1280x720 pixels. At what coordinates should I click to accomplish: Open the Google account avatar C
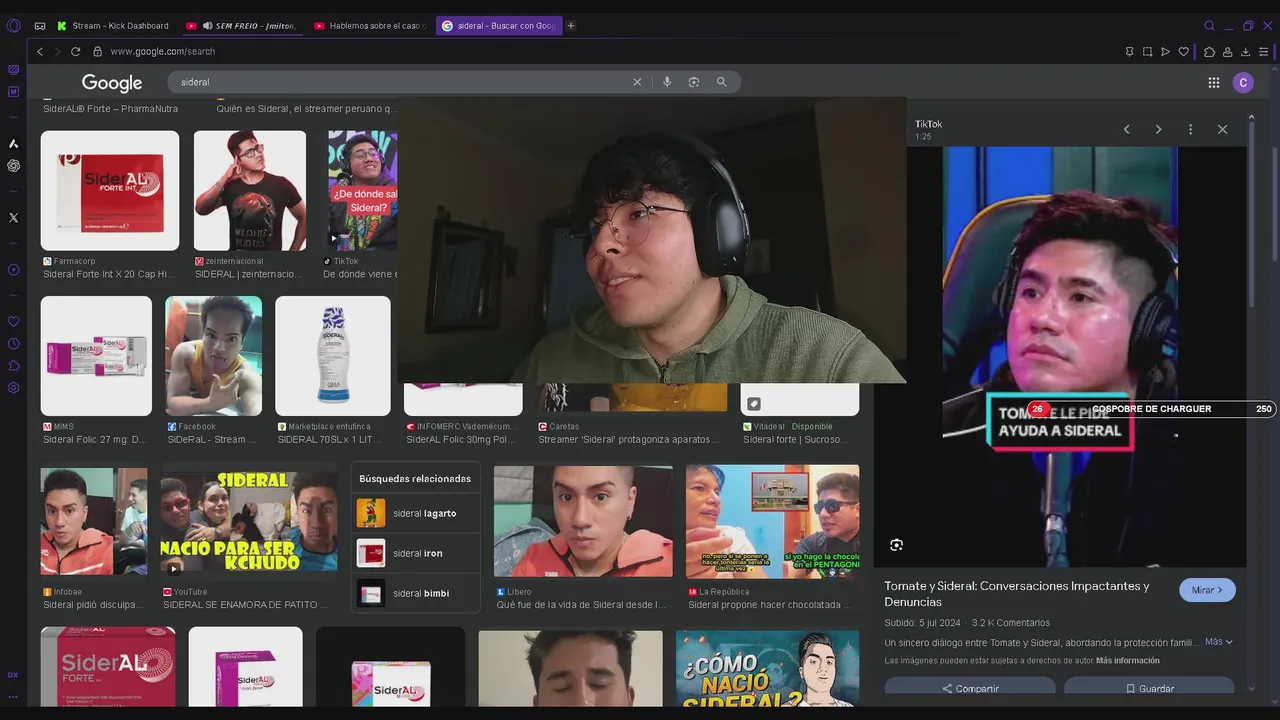(1243, 83)
